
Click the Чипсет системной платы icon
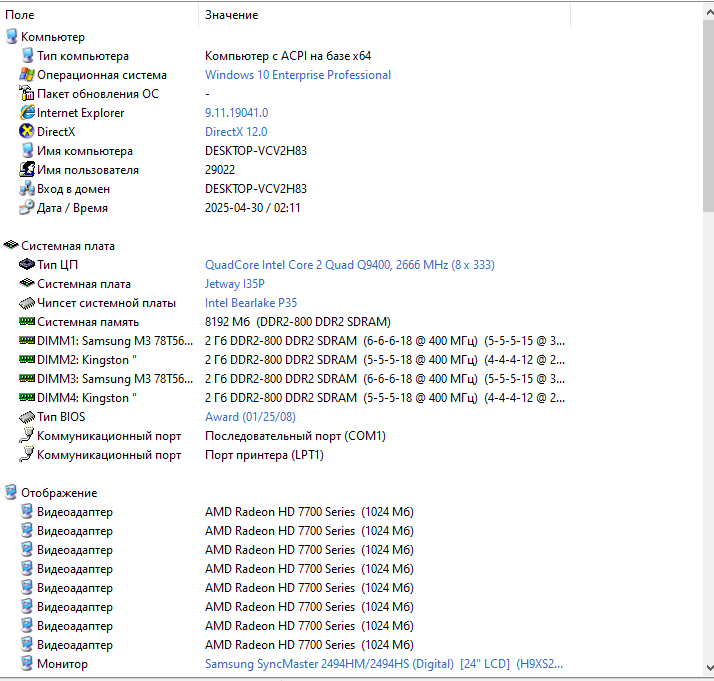[x=27, y=303]
